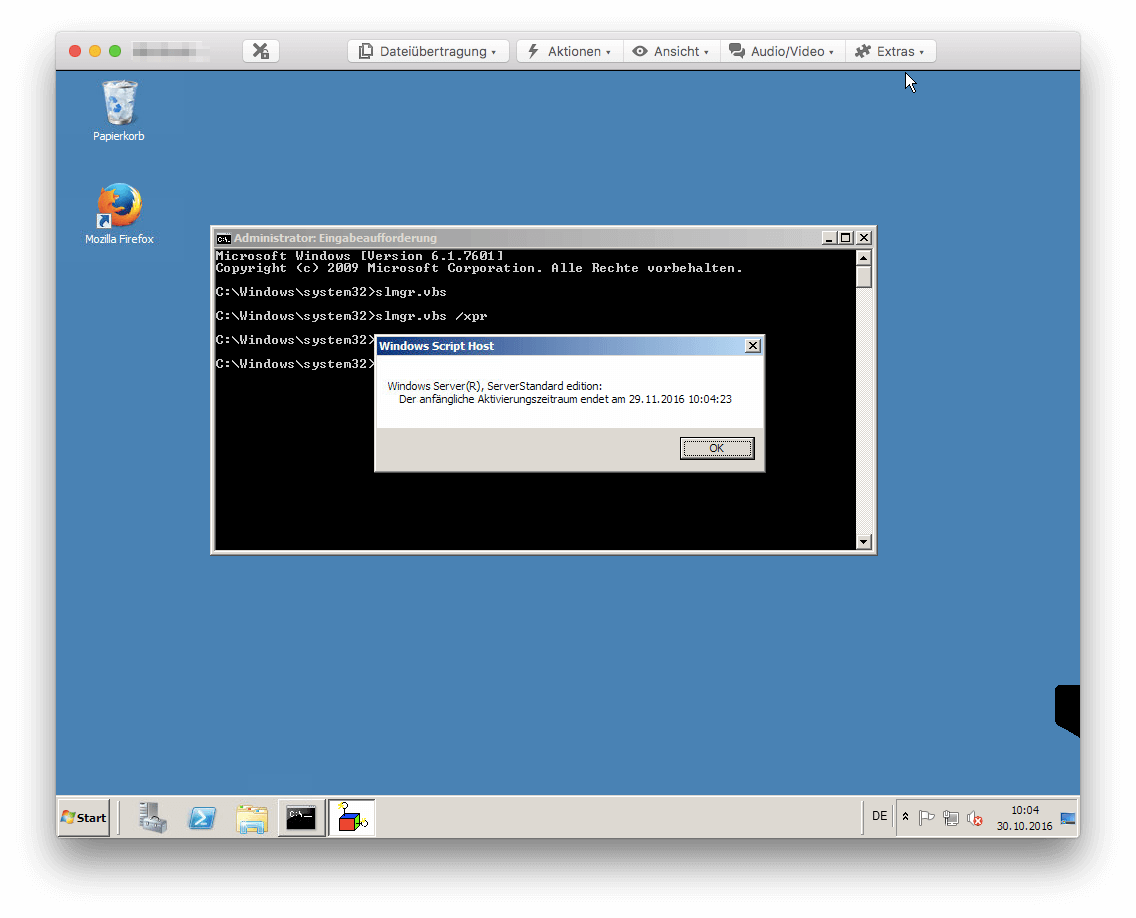Click the activation period end date message

click(565, 399)
